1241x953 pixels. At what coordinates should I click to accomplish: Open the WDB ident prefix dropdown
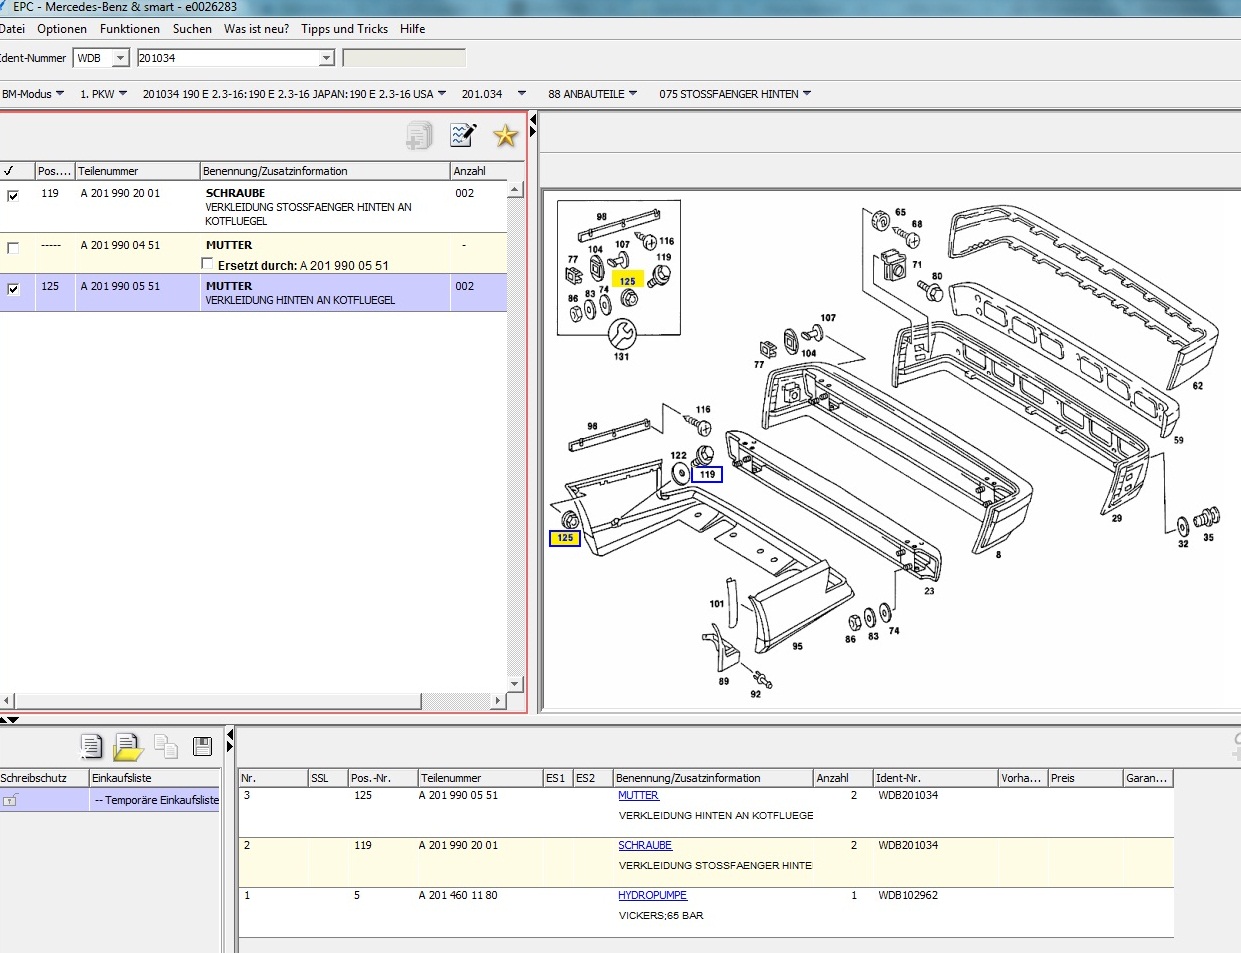(121, 58)
